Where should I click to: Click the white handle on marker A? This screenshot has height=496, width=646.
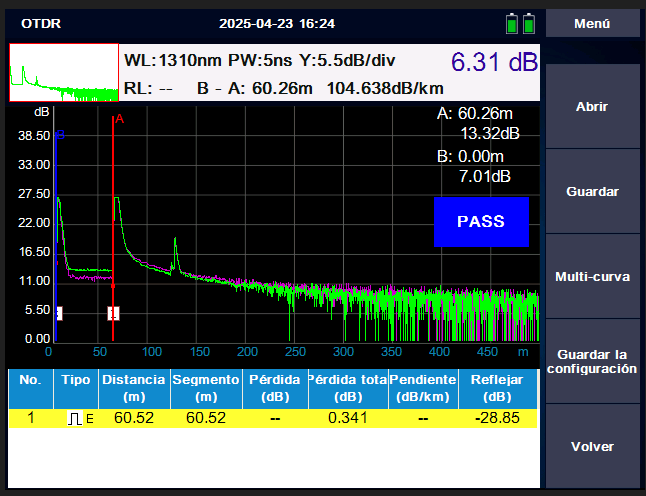[113, 313]
